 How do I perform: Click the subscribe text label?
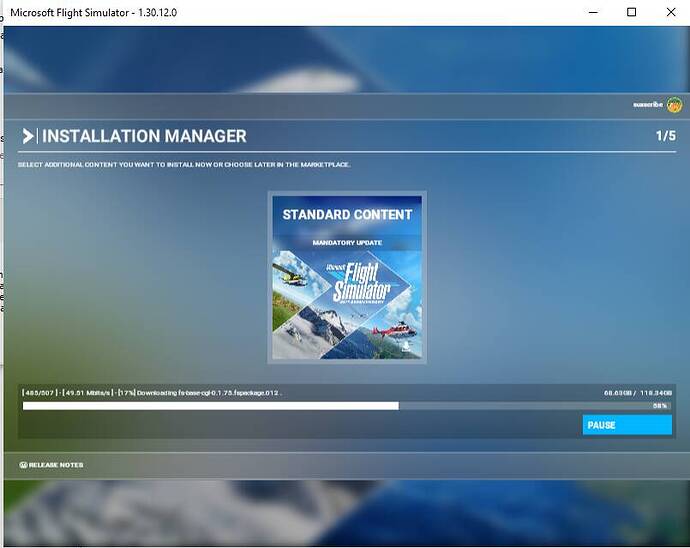[x=648, y=105]
